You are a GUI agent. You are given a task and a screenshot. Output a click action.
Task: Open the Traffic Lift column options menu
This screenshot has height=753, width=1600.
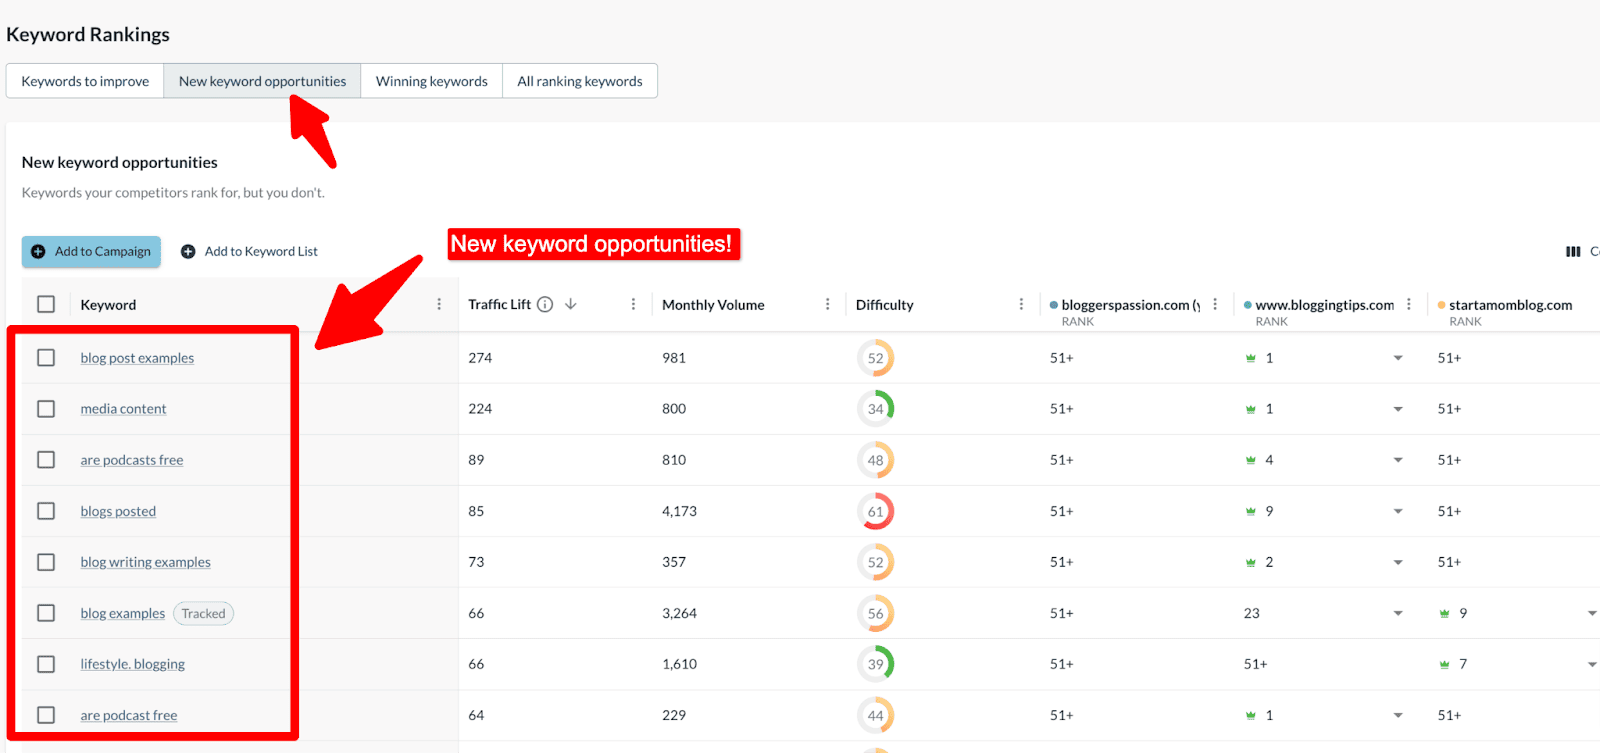click(633, 304)
